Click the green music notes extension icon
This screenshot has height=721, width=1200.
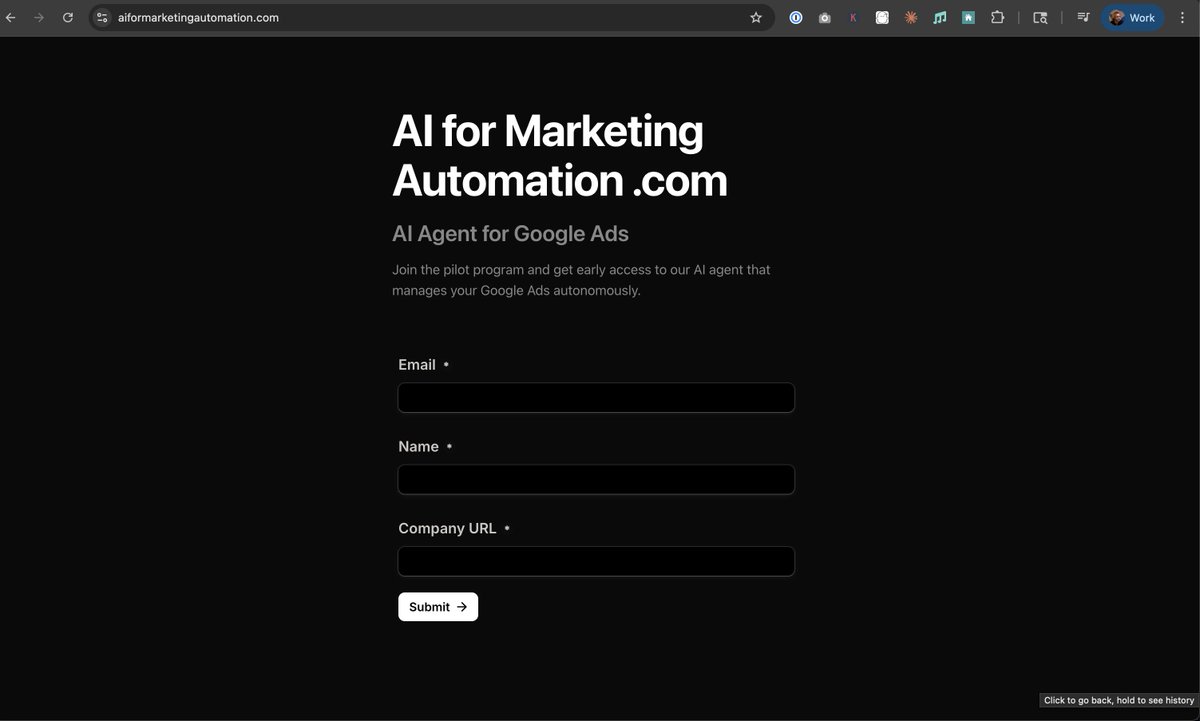(939, 18)
